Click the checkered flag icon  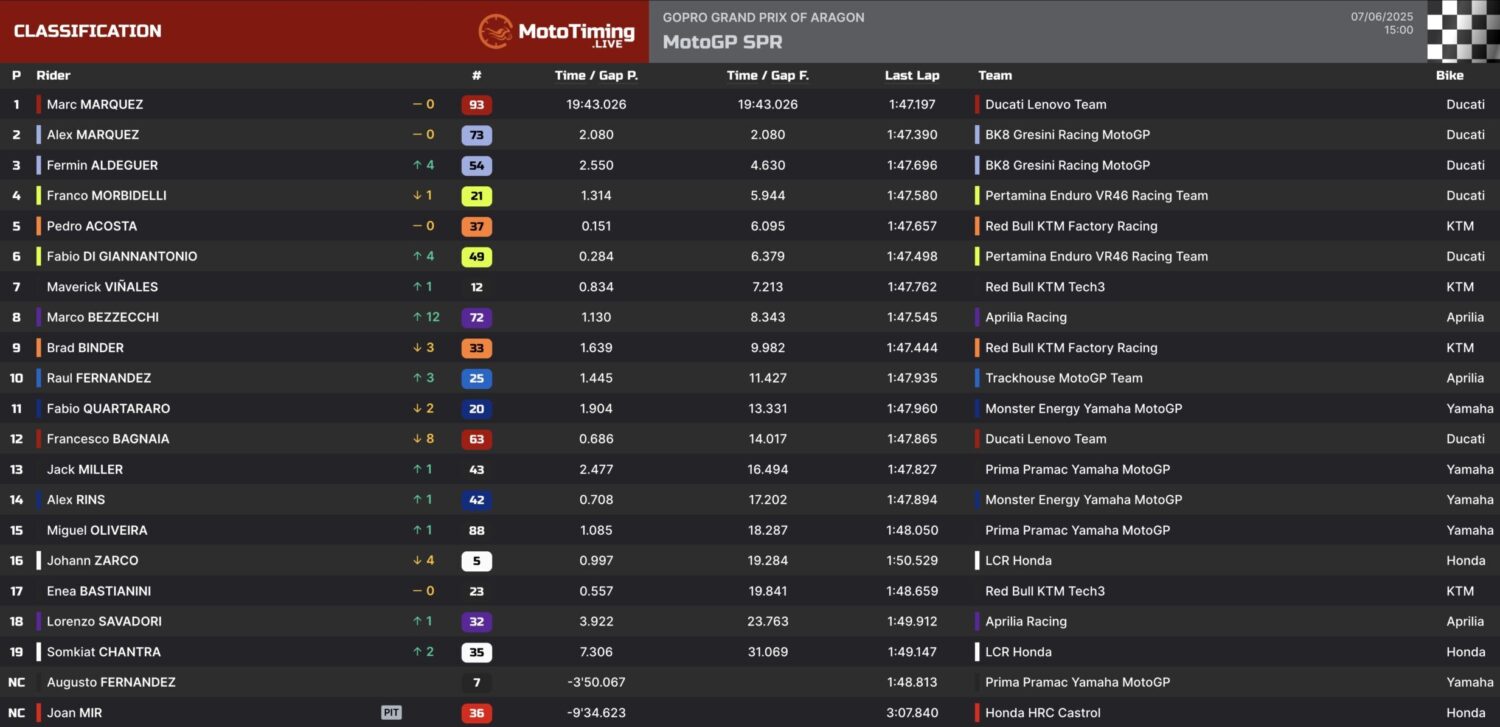[1463, 31]
